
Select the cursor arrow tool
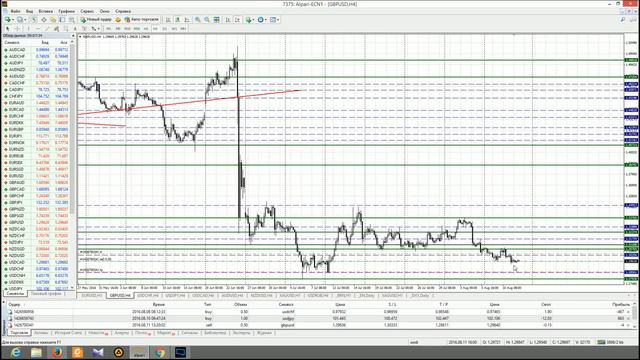coord(7,29)
